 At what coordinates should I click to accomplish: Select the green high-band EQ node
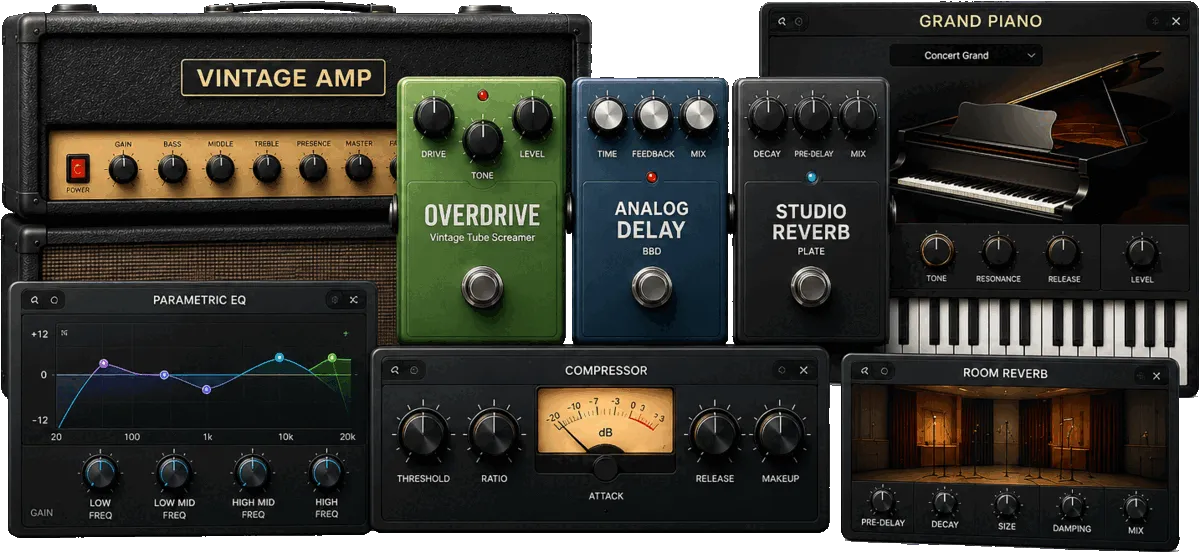tap(332, 357)
